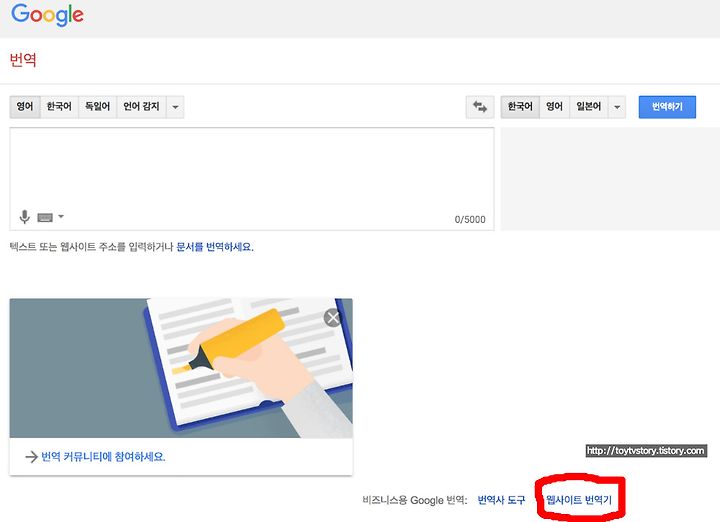
Task: Close the translation community promo card
Action: [x=332, y=318]
